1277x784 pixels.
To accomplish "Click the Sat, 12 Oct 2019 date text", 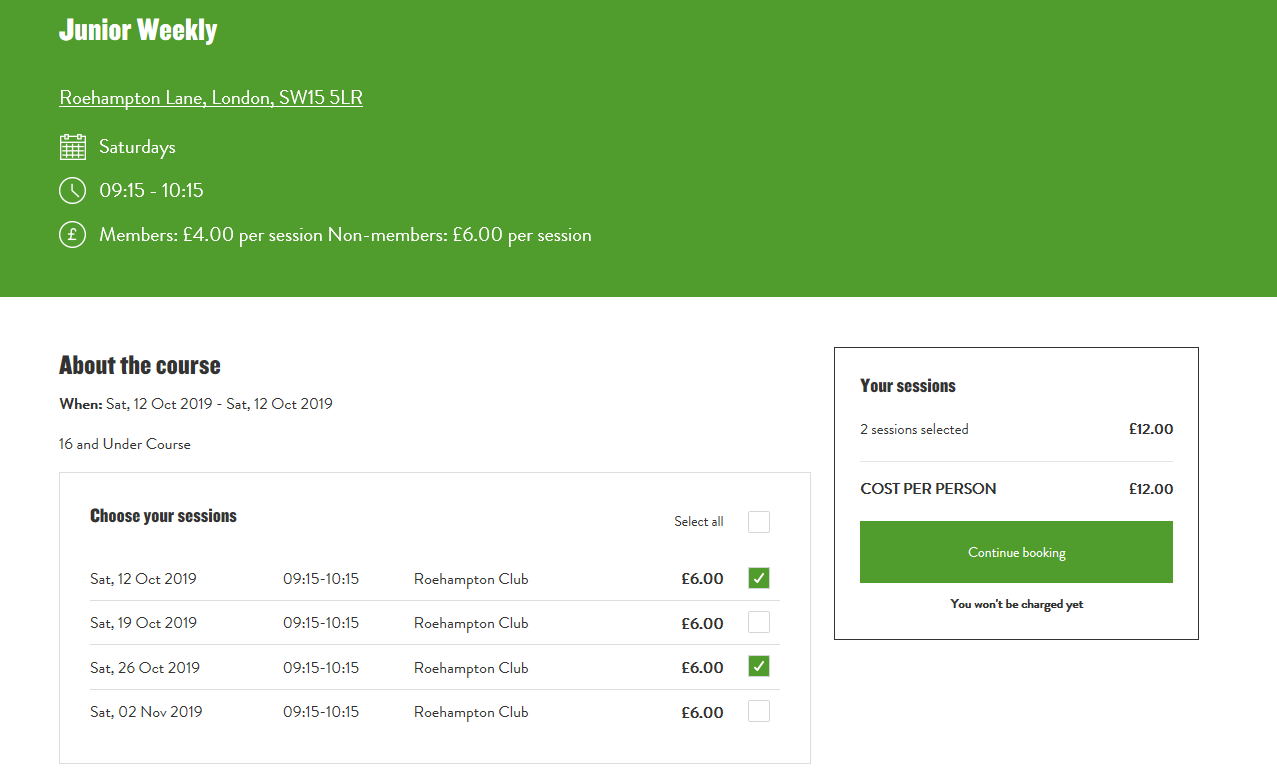I will (143, 579).
